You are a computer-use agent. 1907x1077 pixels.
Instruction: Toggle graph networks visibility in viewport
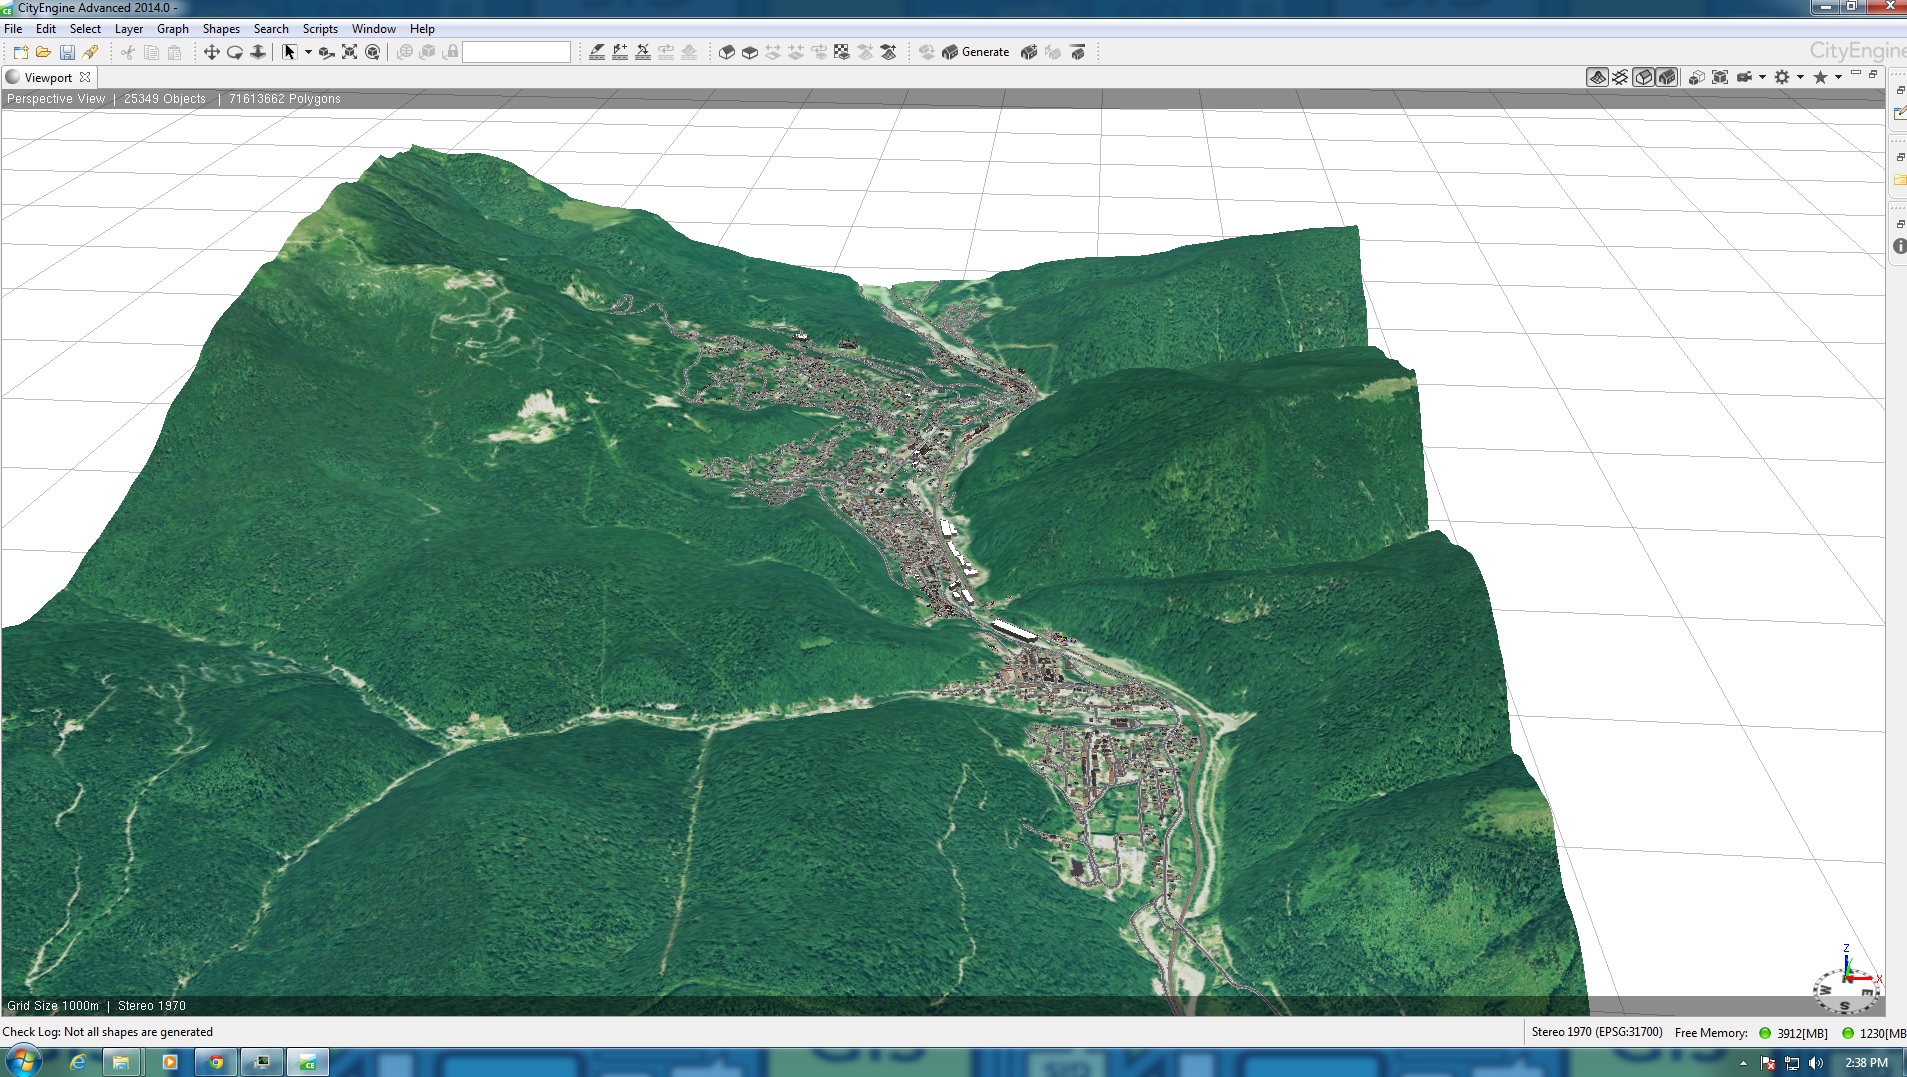tap(1620, 77)
